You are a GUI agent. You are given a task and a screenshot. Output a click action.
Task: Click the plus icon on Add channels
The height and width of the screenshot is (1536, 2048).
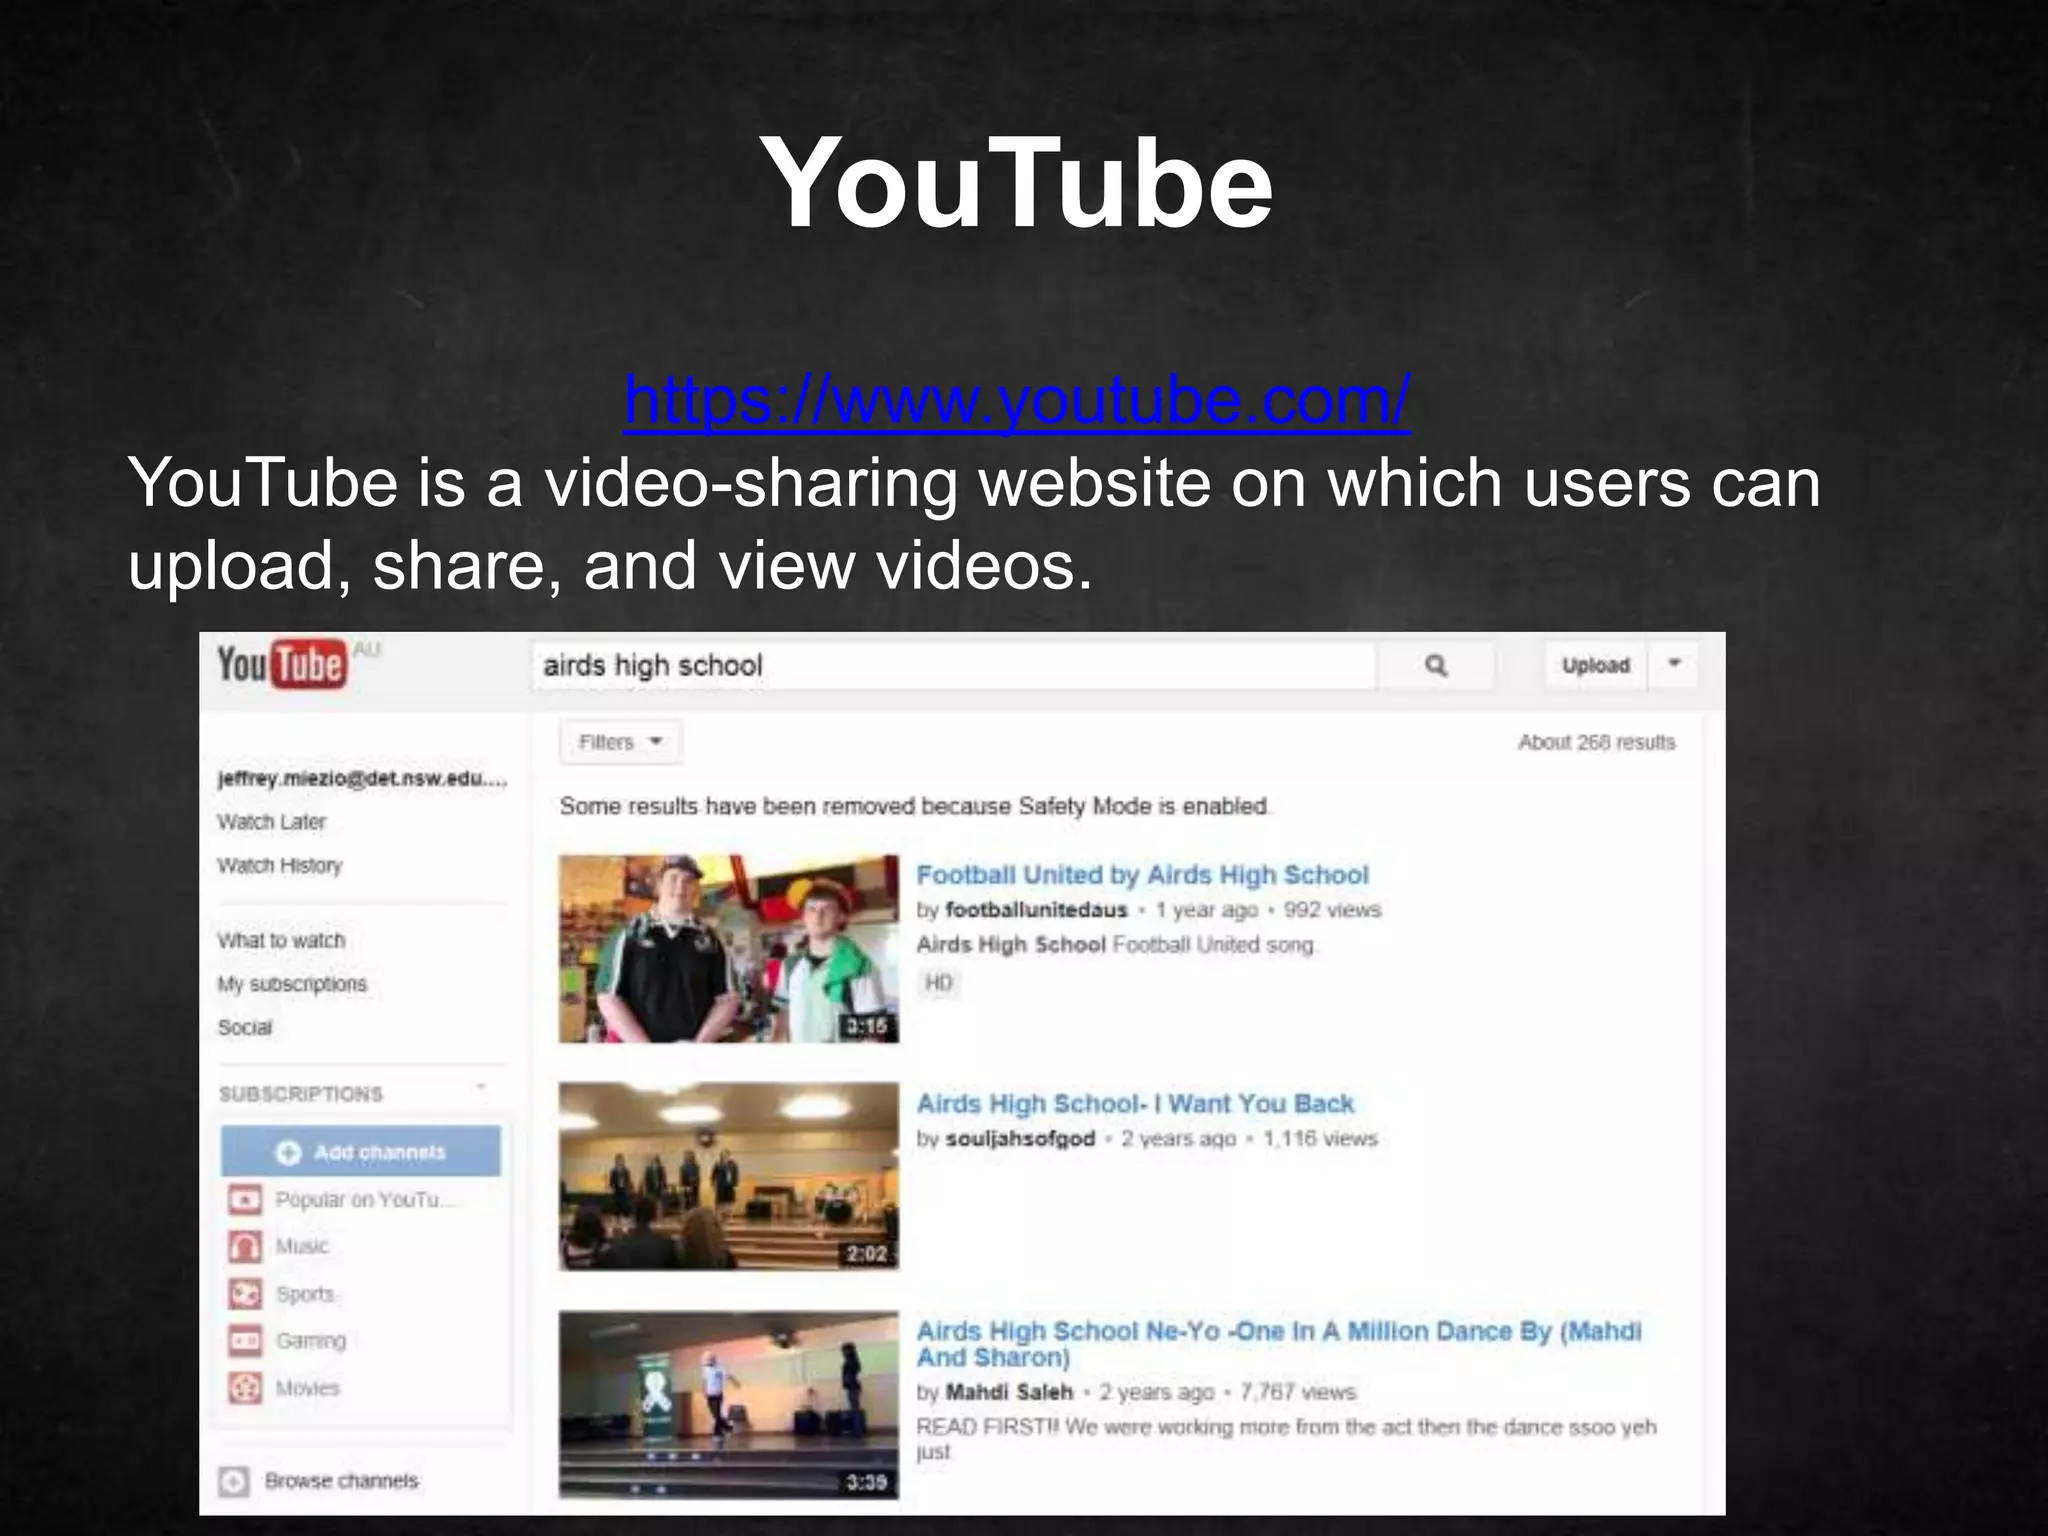pos(288,1153)
